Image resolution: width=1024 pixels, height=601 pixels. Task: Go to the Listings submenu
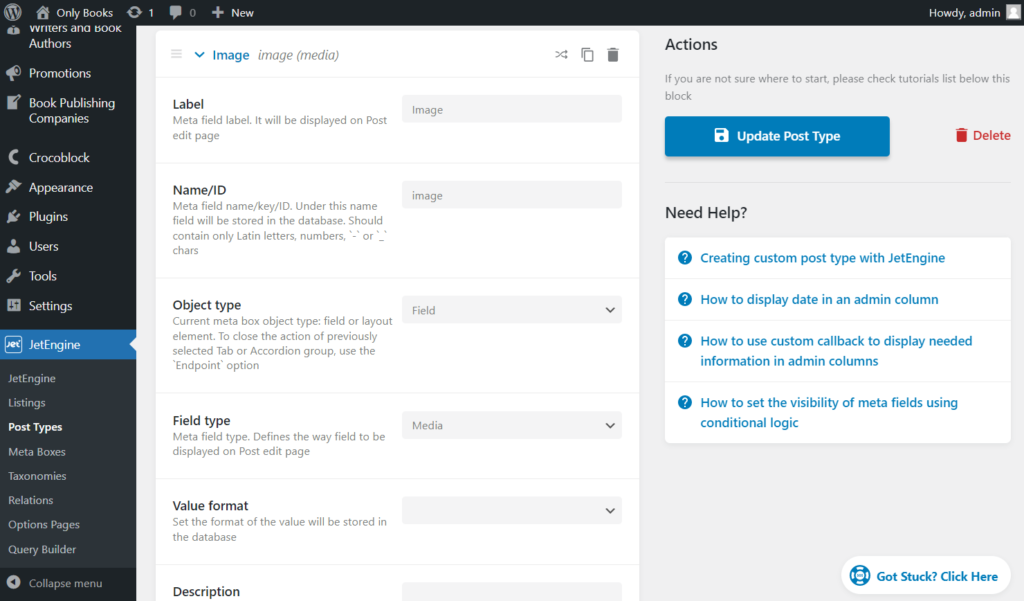tap(27, 402)
